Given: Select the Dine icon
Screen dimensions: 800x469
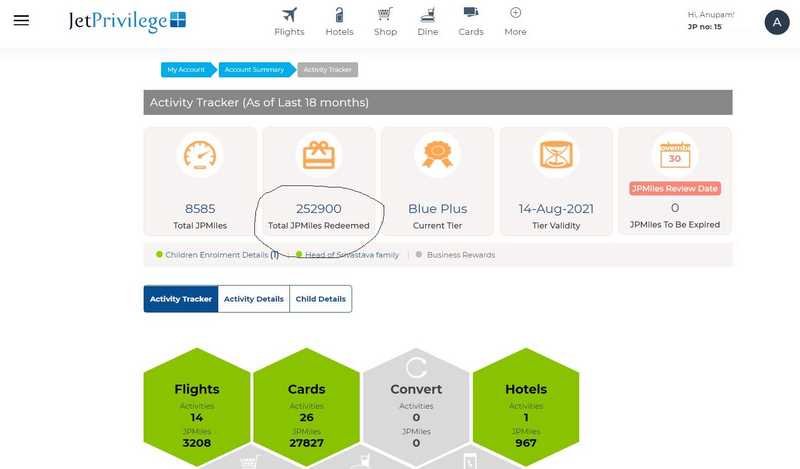Looking at the screenshot, I should 428,14.
